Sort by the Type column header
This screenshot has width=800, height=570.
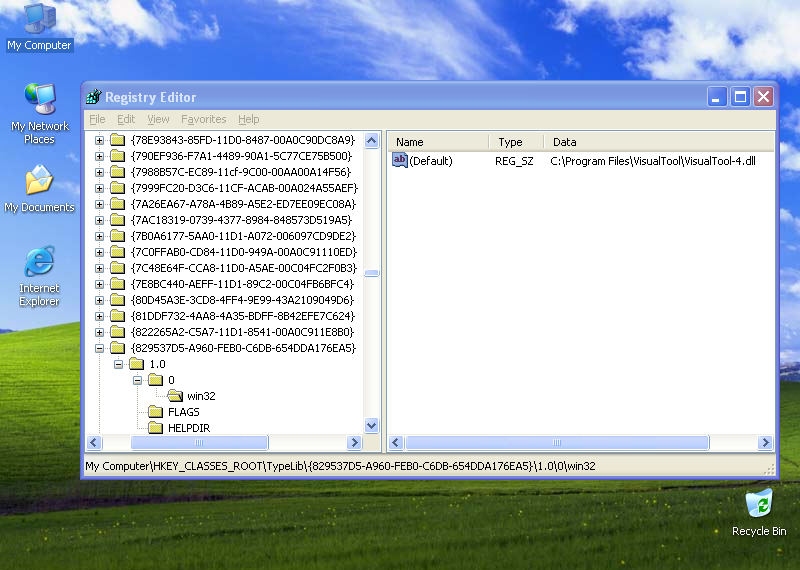click(x=516, y=142)
